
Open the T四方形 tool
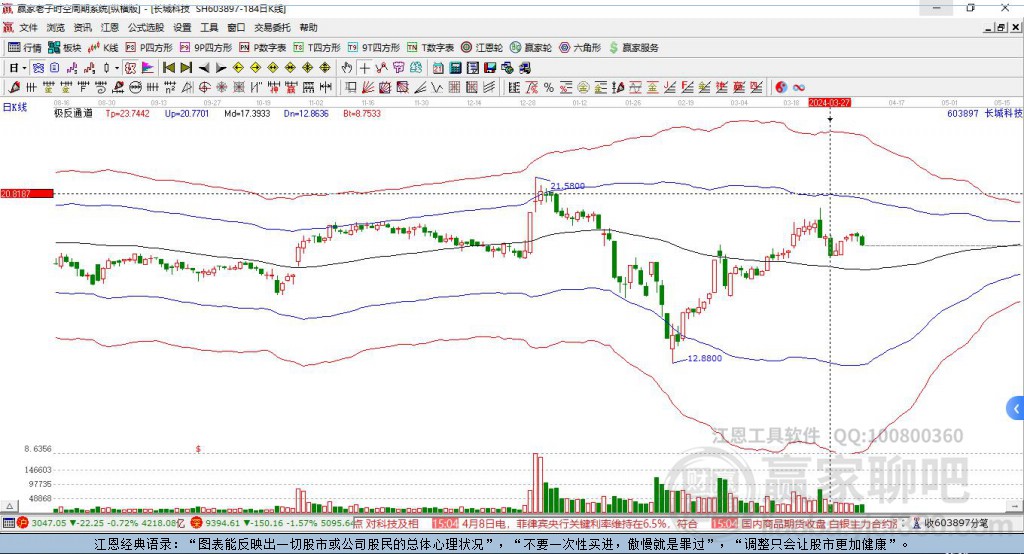(x=317, y=48)
